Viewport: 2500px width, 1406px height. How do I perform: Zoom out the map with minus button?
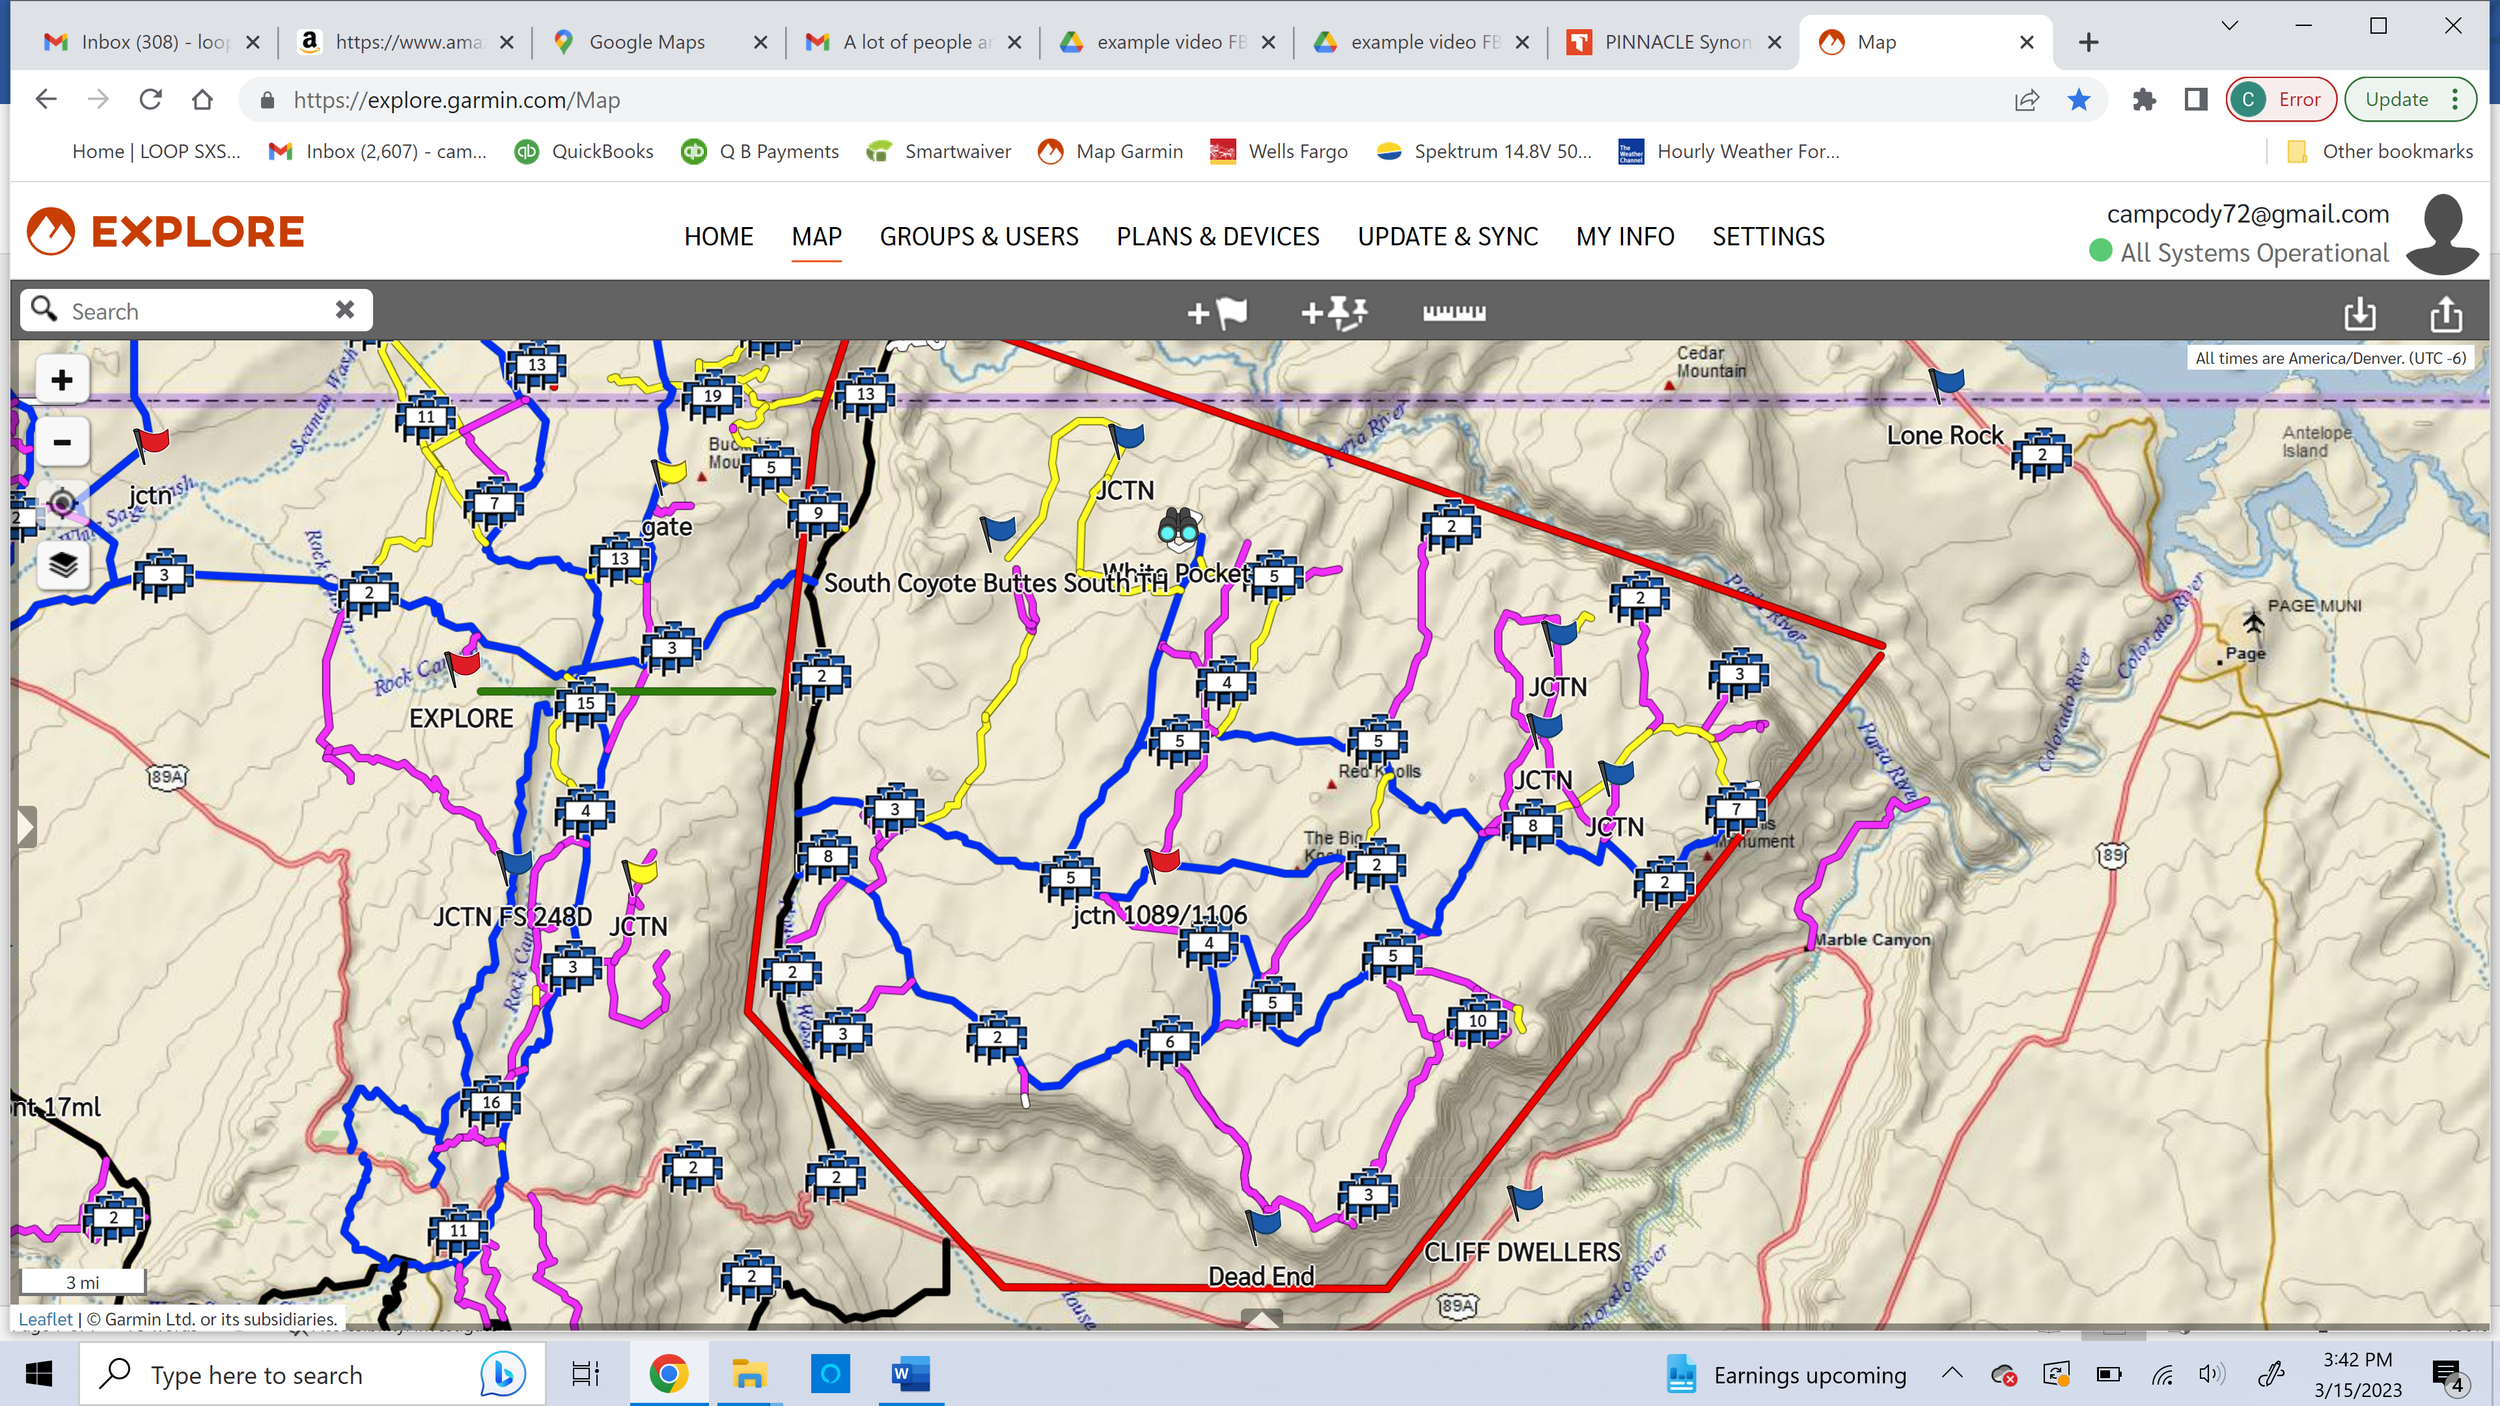(x=62, y=442)
